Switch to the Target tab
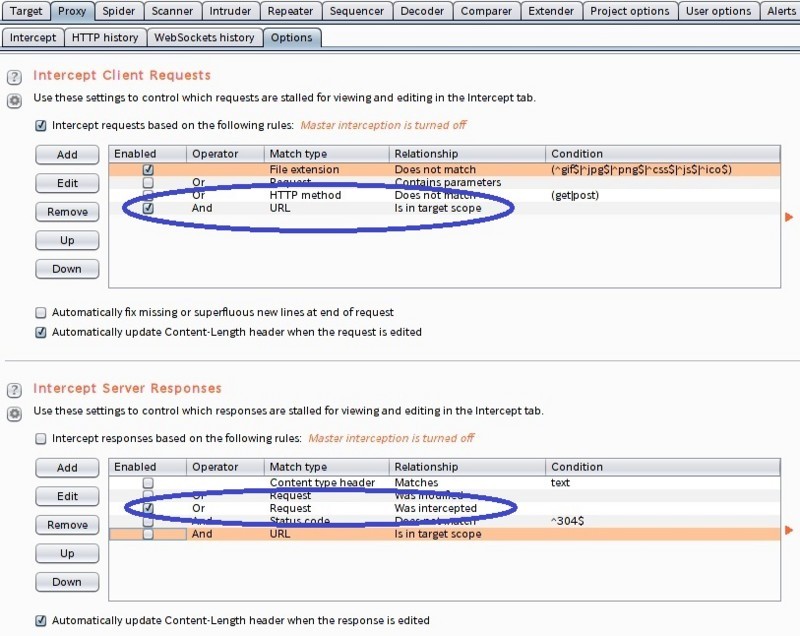Image resolution: width=800 pixels, height=636 pixels. pyautogui.click(x=26, y=11)
